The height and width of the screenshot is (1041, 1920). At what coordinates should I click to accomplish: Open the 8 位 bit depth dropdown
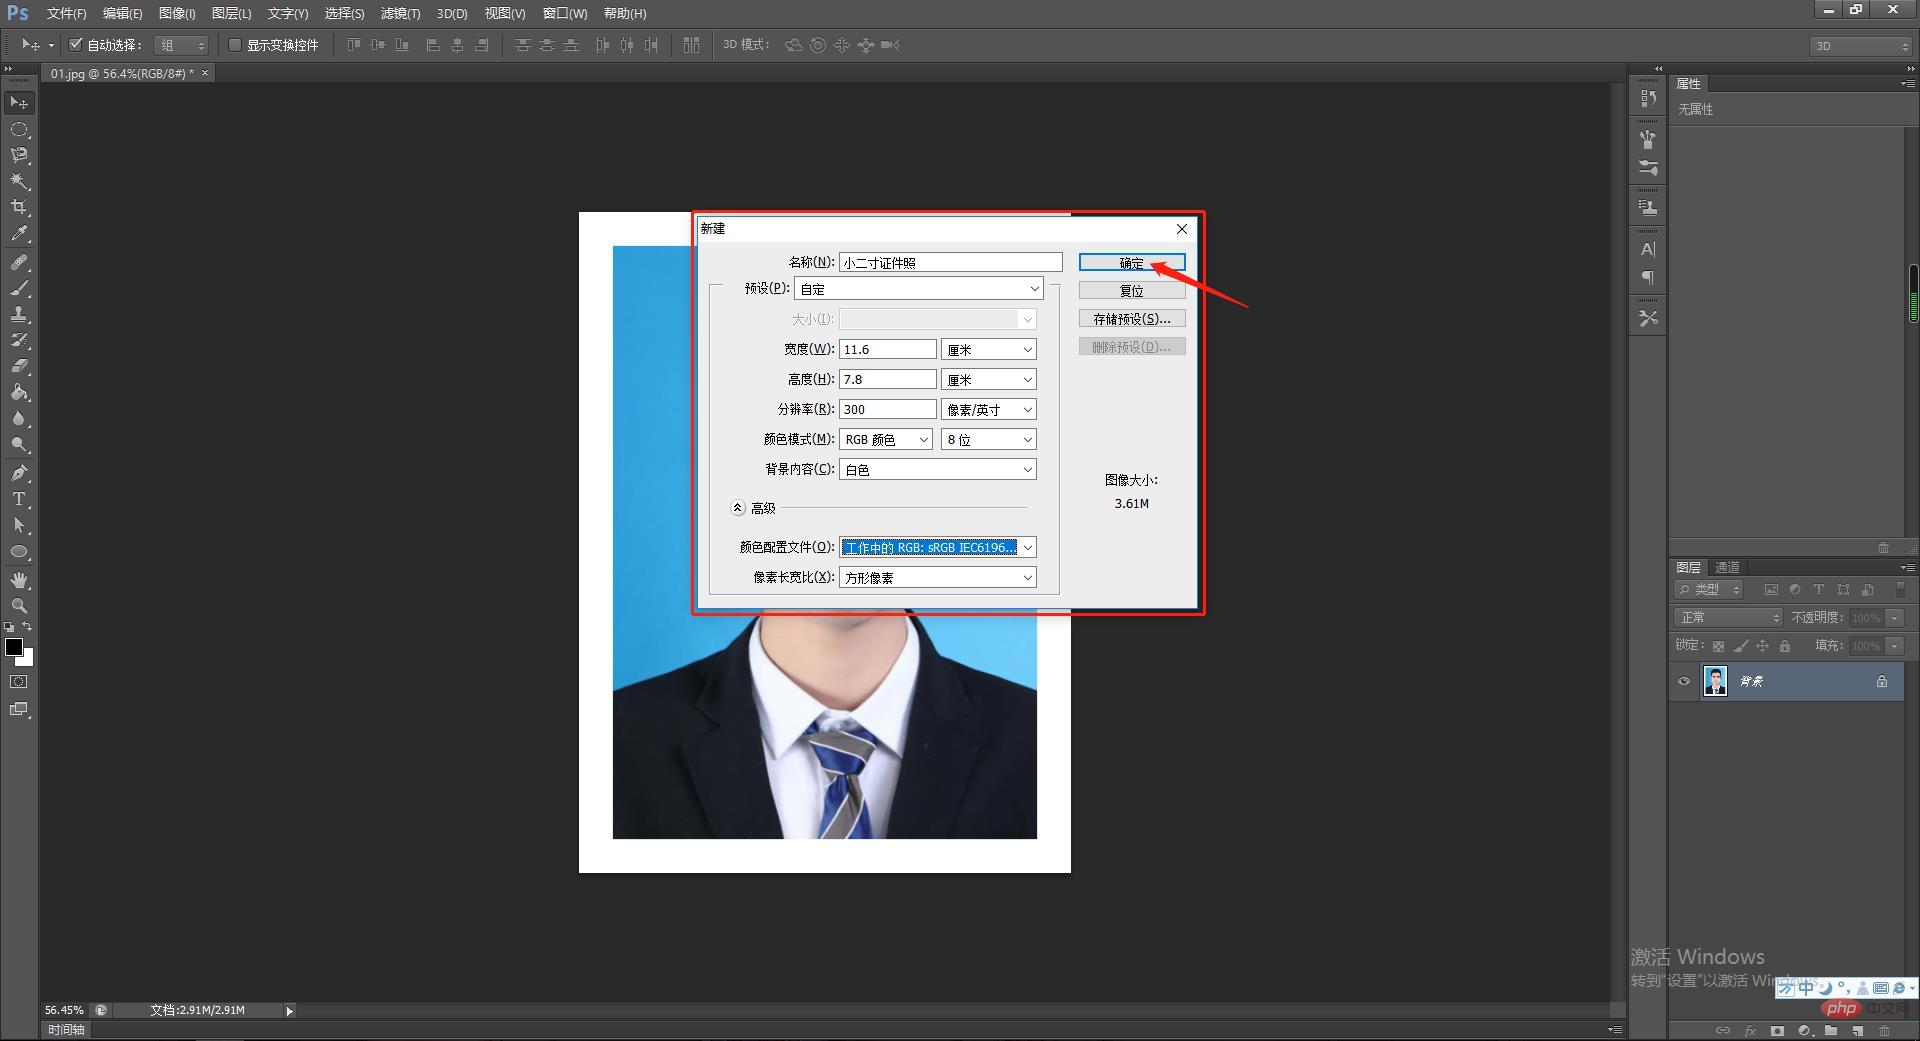coord(988,439)
